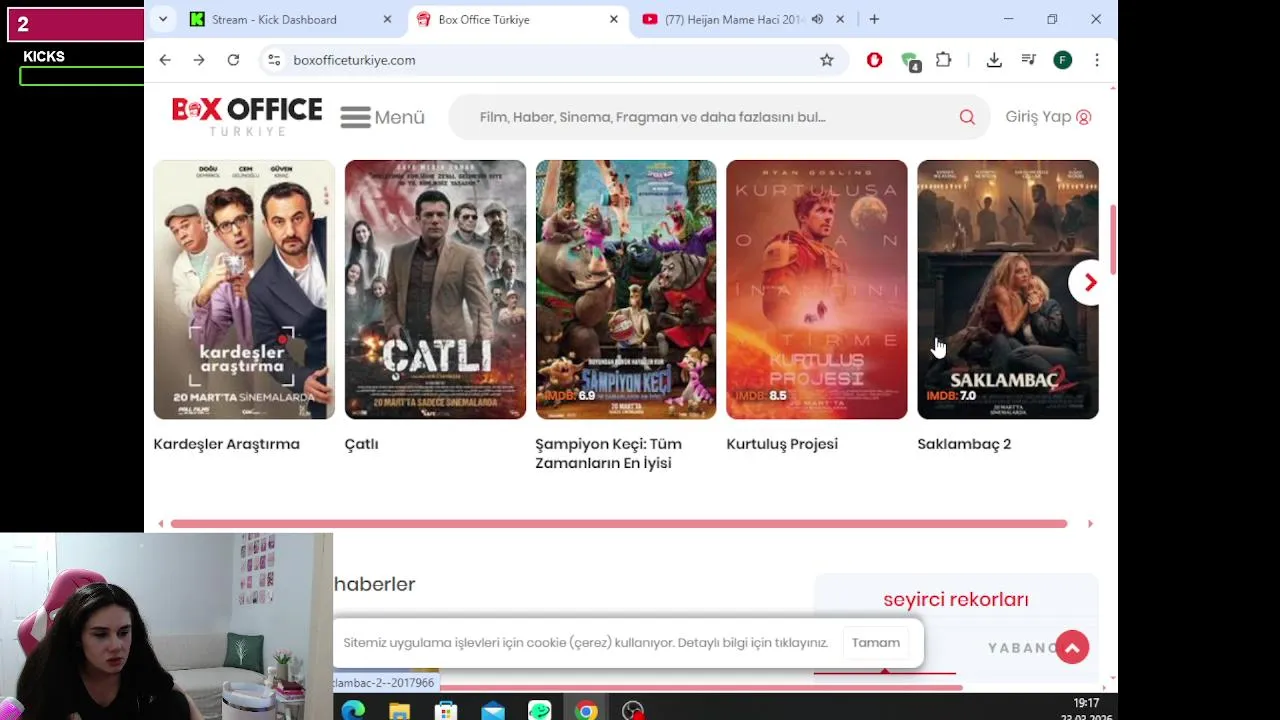This screenshot has height=720, width=1280.
Task: Open Microsoft Edge from the taskbar
Action: 353,711
